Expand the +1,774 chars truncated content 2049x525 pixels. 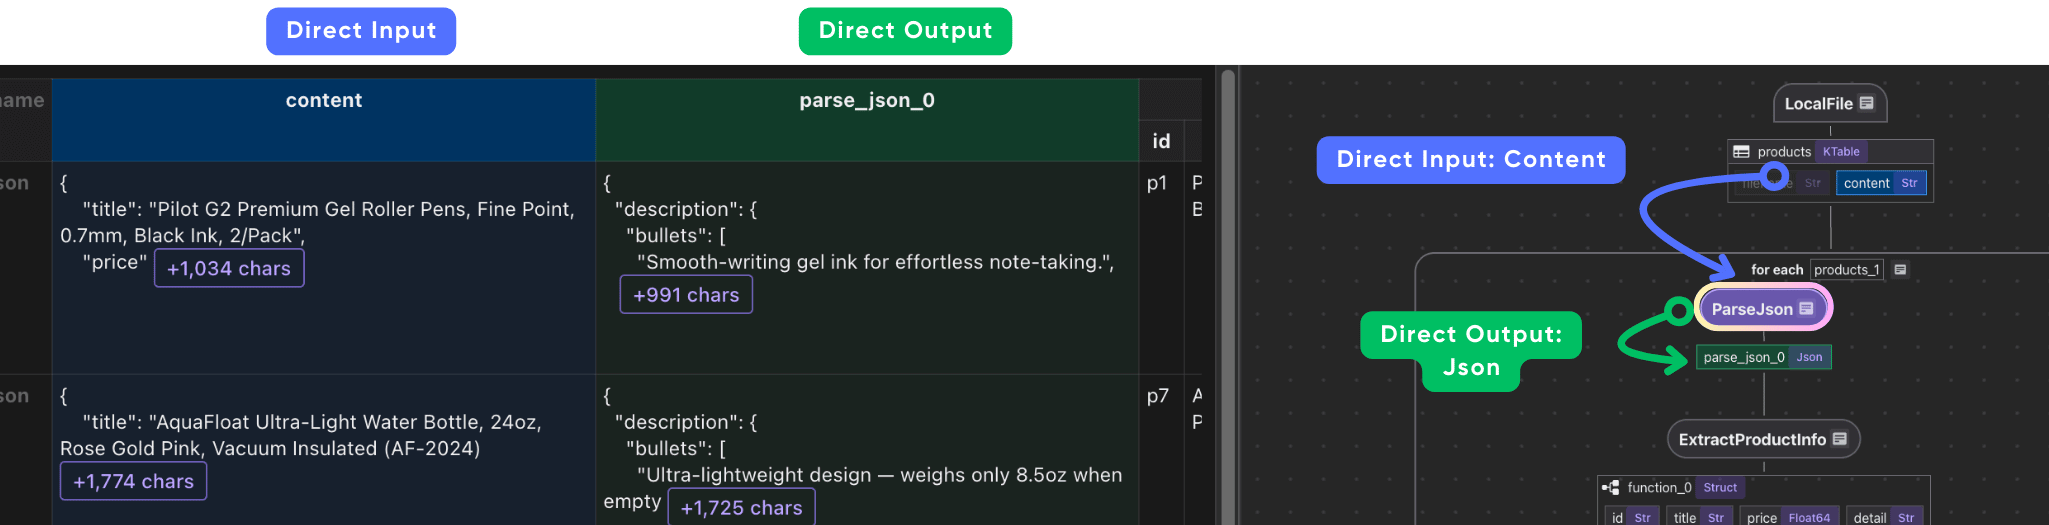click(133, 482)
